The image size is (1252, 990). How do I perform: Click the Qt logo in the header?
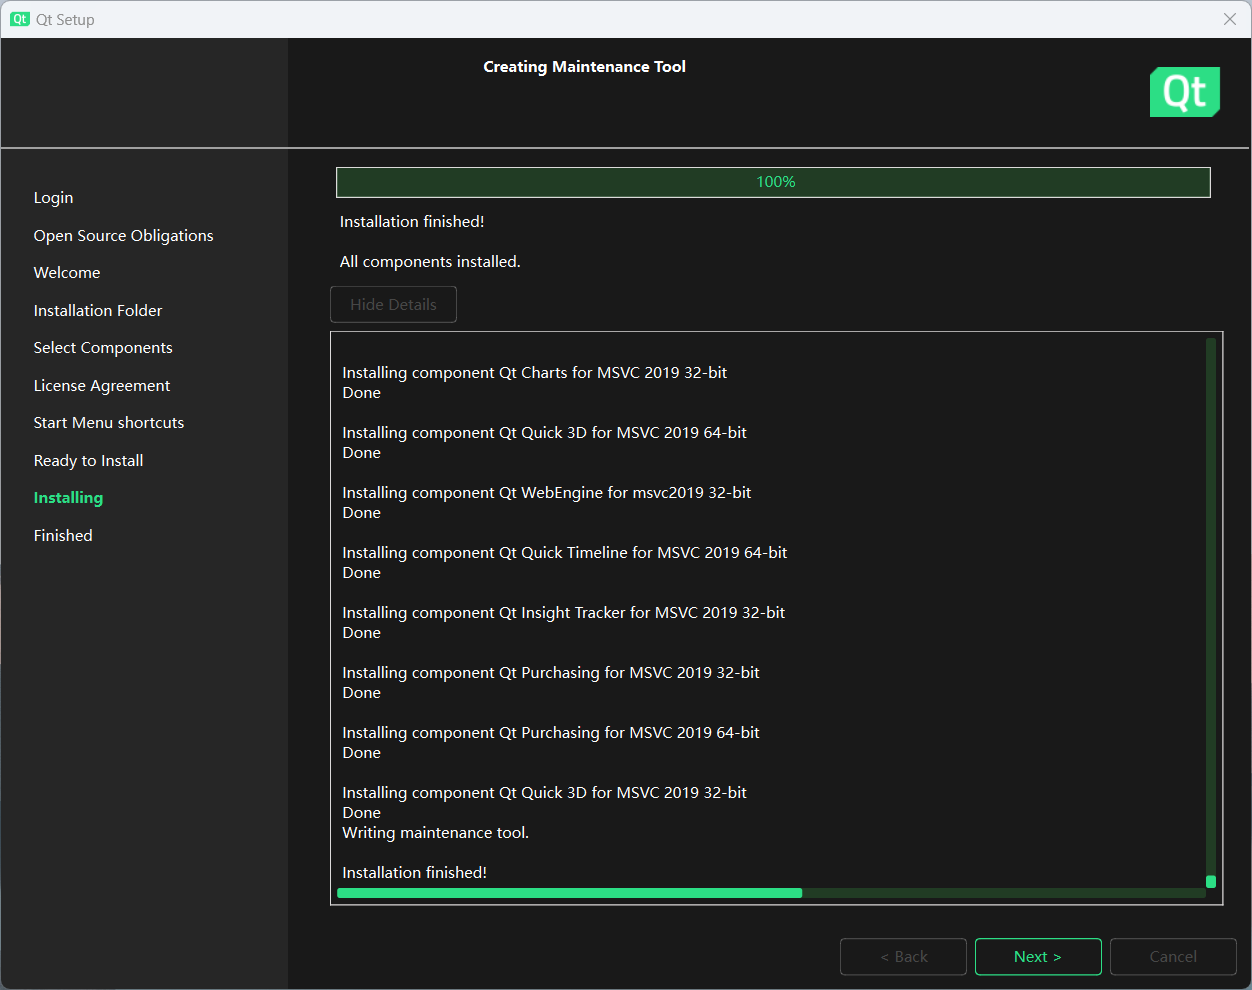[1185, 92]
